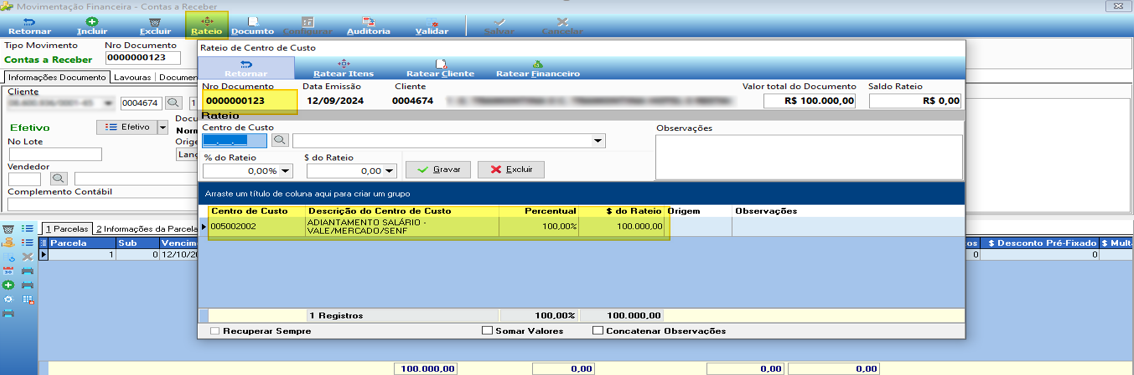1134x375 pixels.
Task: Click the Cancelar toolbar button
Action: click(x=562, y=27)
